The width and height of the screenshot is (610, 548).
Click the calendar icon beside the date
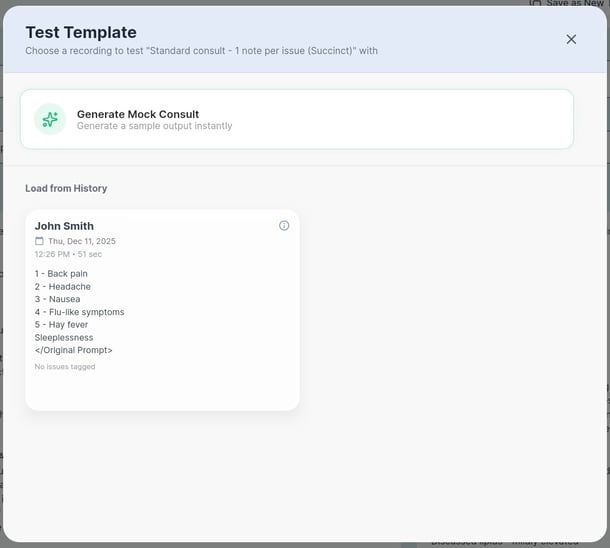click(x=40, y=241)
